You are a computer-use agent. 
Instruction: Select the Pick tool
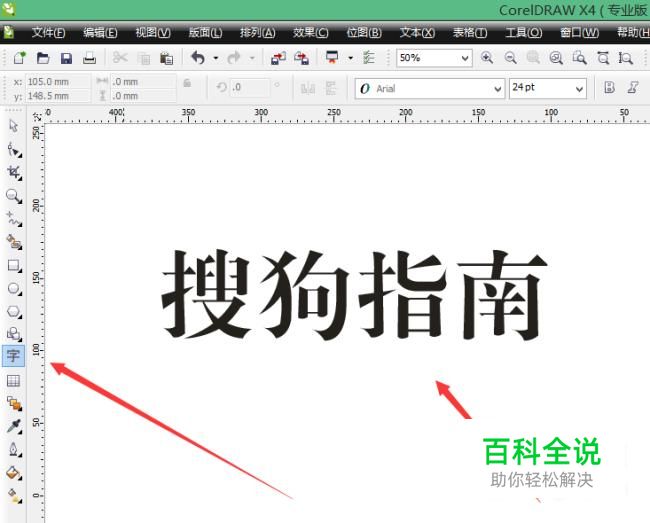13,126
